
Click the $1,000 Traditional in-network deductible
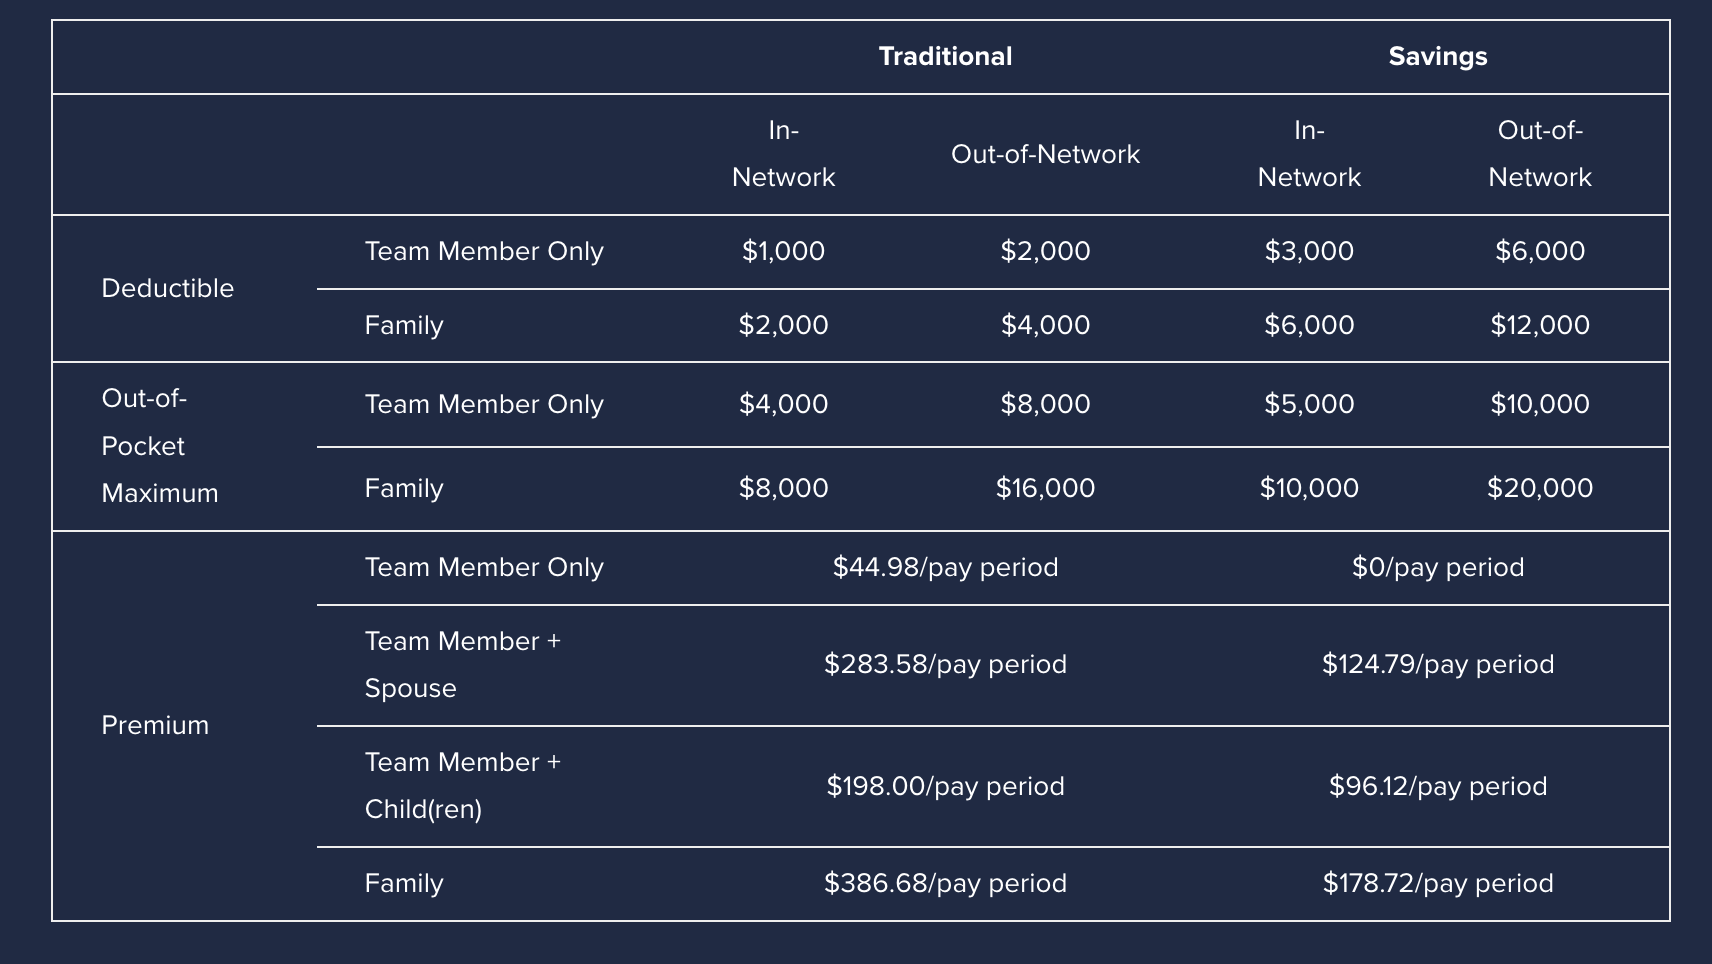[x=783, y=251]
